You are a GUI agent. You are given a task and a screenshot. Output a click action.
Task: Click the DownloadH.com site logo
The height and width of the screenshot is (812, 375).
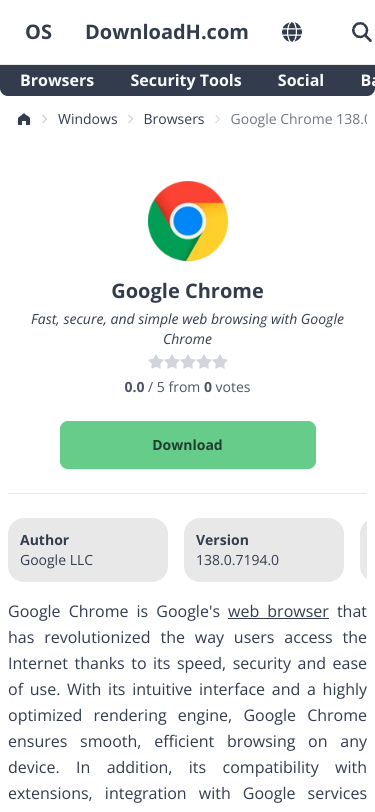click(x=167, y=32)
